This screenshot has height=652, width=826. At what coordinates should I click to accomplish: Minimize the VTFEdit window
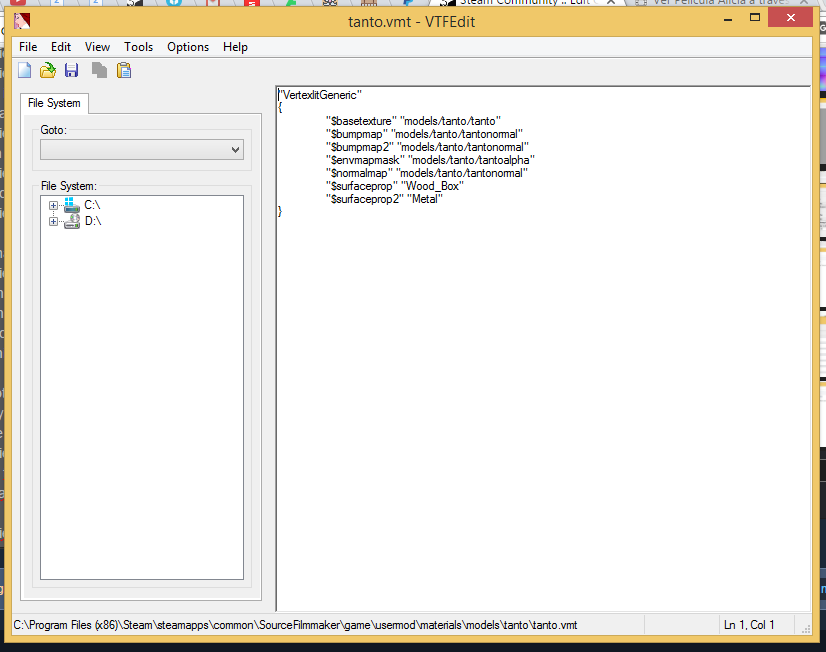tap(728, 19)
